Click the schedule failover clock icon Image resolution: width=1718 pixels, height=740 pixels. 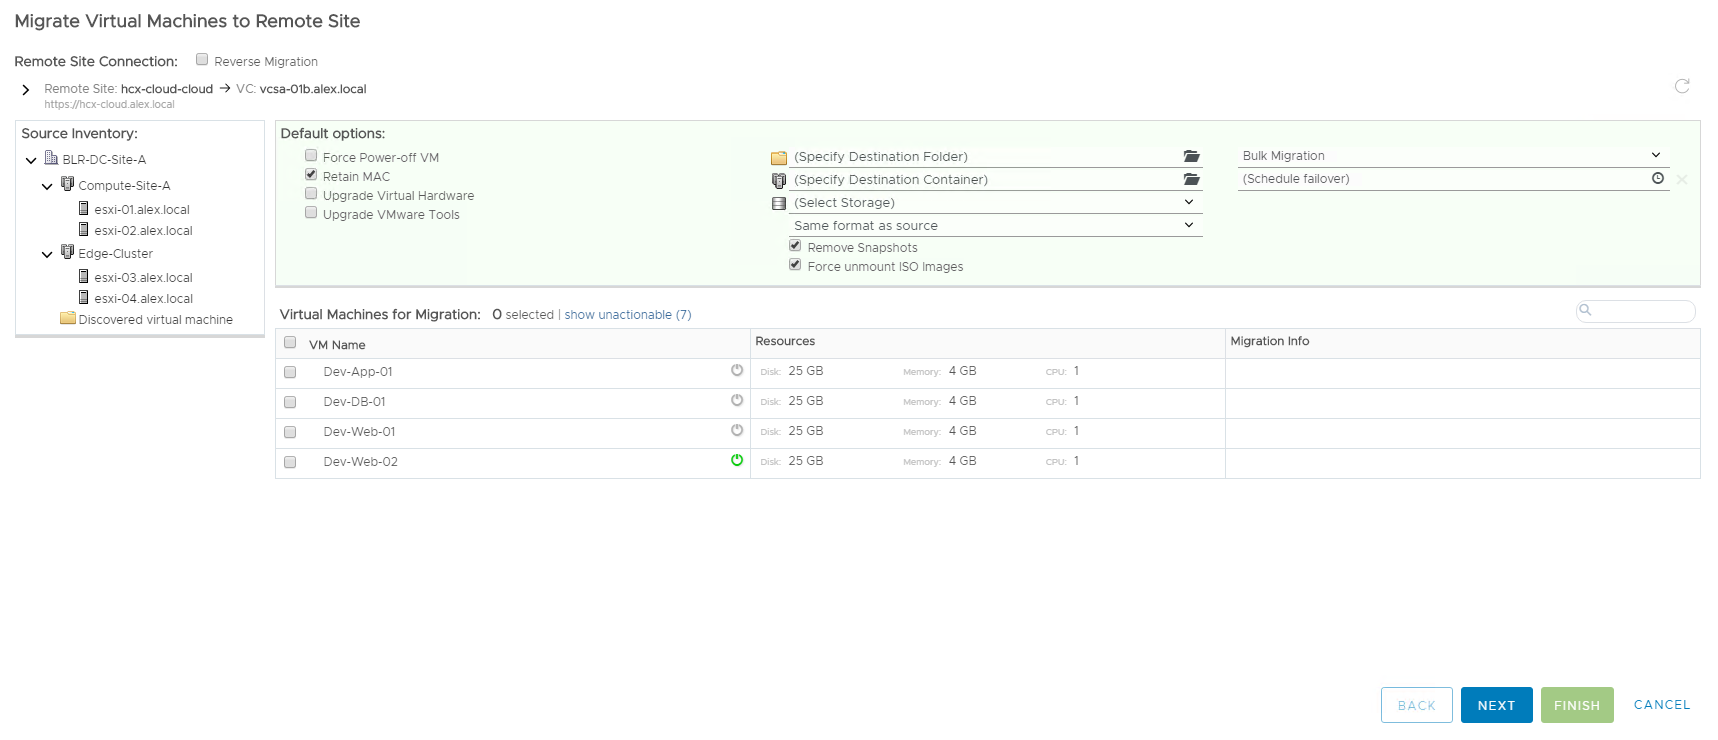(1657, 179)
